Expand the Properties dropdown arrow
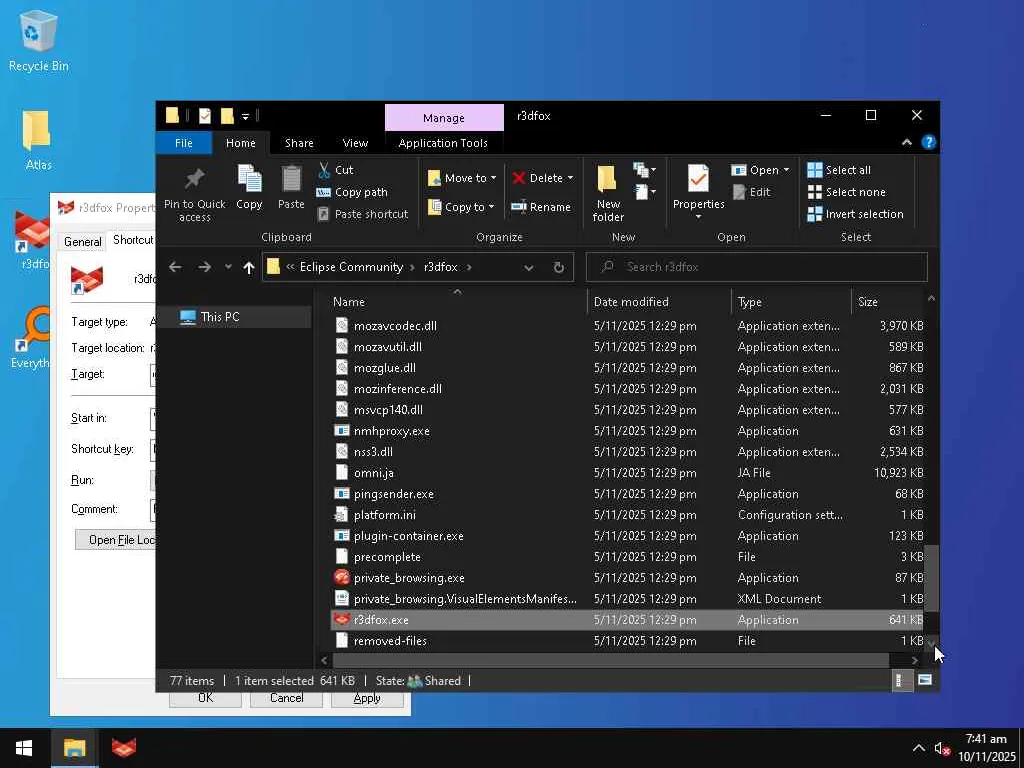Viewport: 1024px width, 768px height. point(698,217)
